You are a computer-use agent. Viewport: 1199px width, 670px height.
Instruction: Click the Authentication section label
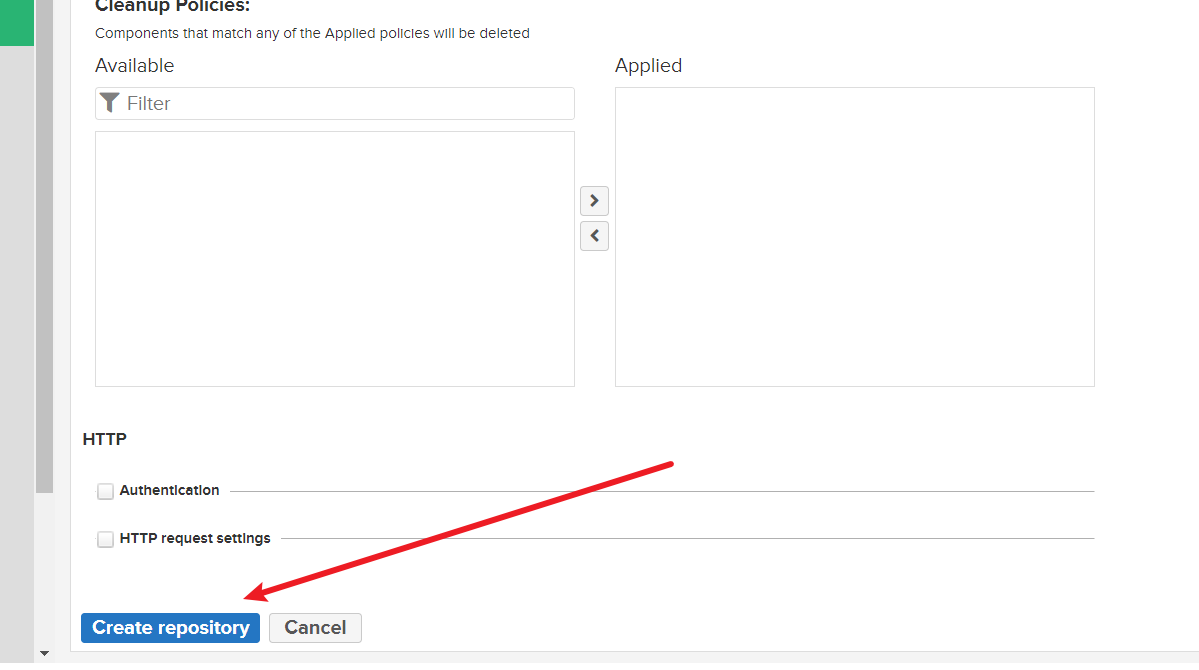click(169, 490)
